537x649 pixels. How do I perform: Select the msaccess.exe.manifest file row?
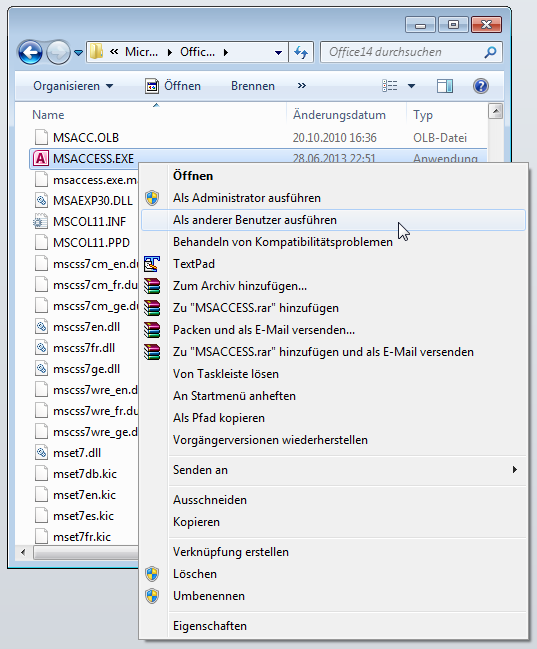(85, 180)
